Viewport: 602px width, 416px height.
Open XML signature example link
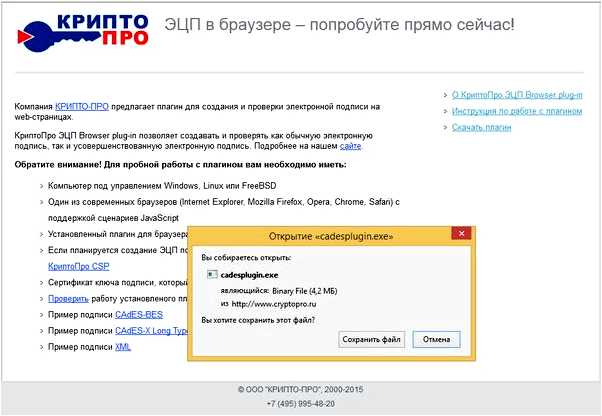point(123,347)
